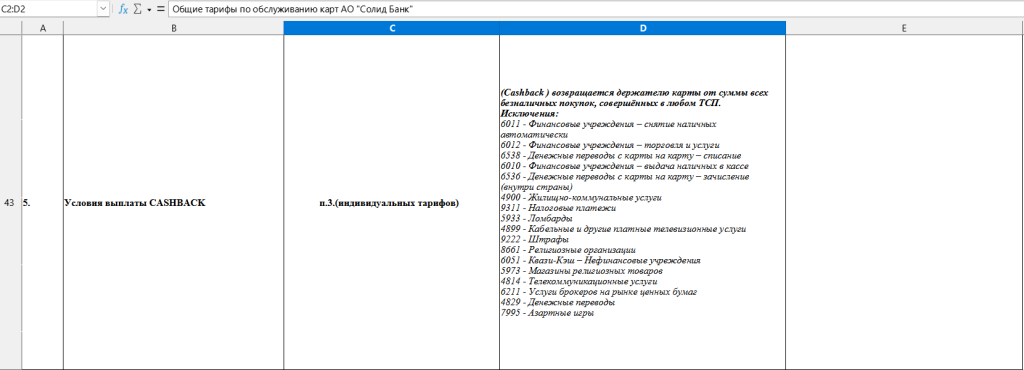The image size is (1024, 370).
Task: Expand the Sum function dropdown arrow
Action: click(149, 10)
